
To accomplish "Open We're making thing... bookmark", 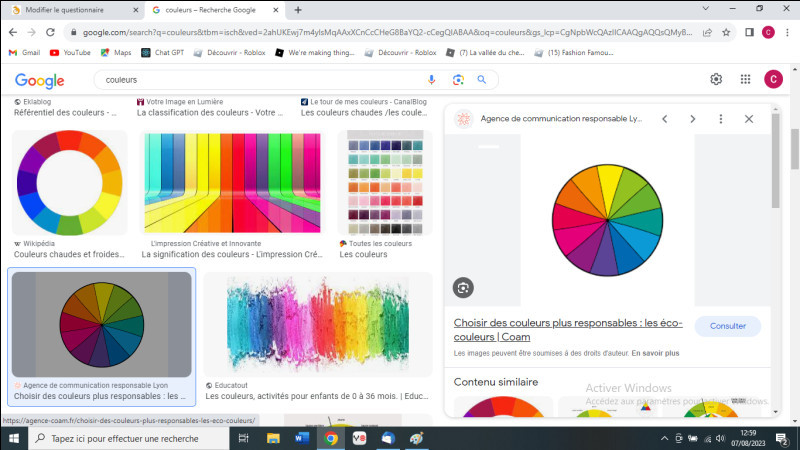I will click(315, 53).
